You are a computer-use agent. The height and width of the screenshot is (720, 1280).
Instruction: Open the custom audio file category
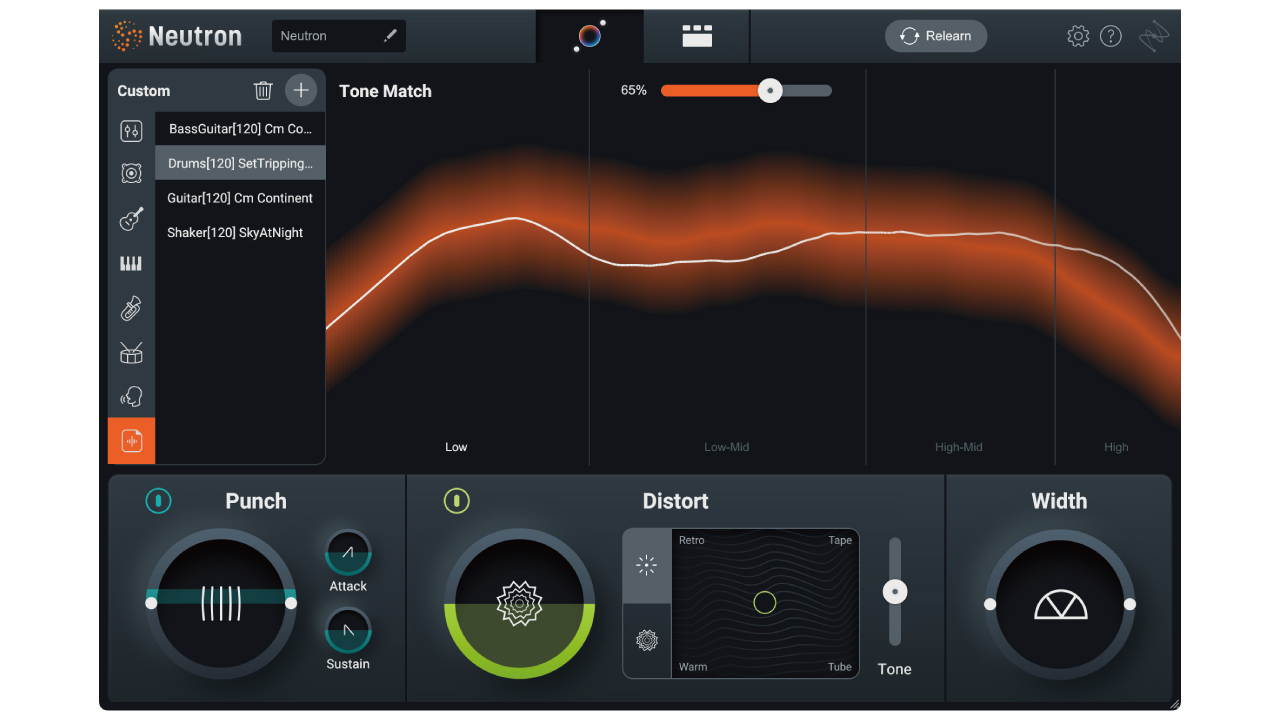[131, 441]
